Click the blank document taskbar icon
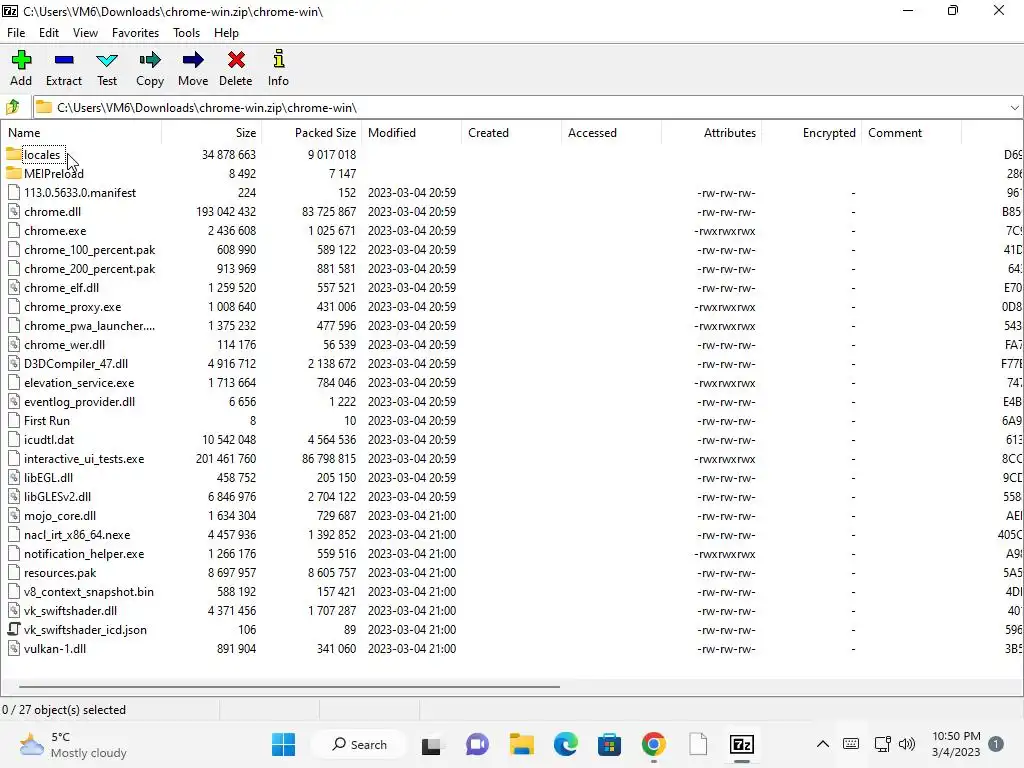This screenshot has width=1024, height=768. (698, 744)
